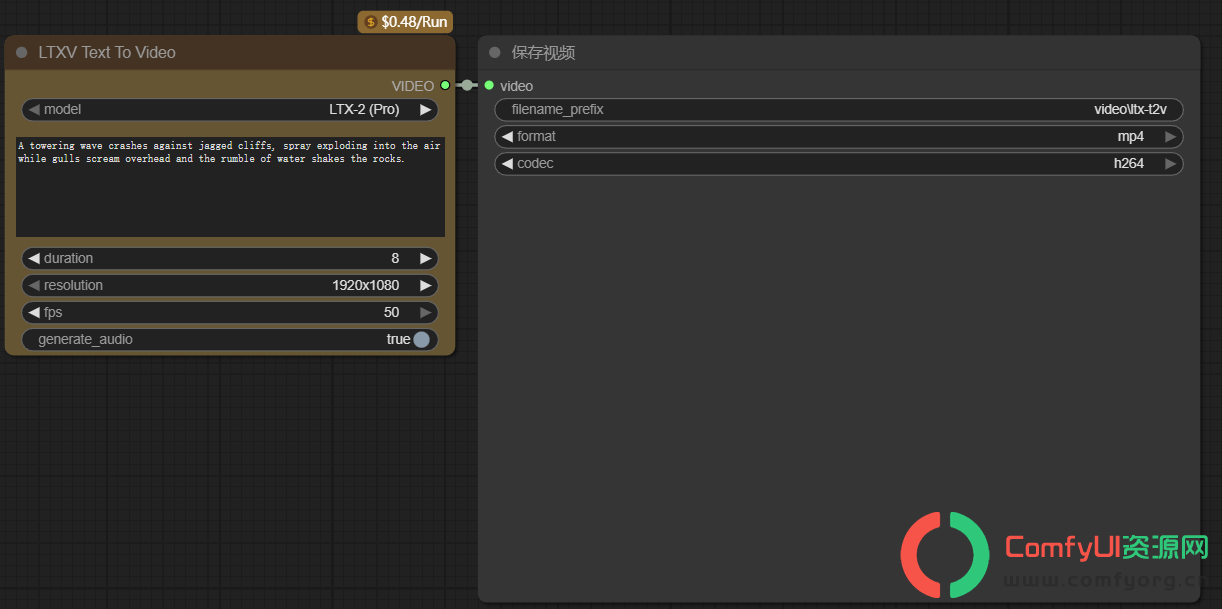Select next codec with right arrow
The height and width of the screenshot is (609, 1222).
(1171, 163)
